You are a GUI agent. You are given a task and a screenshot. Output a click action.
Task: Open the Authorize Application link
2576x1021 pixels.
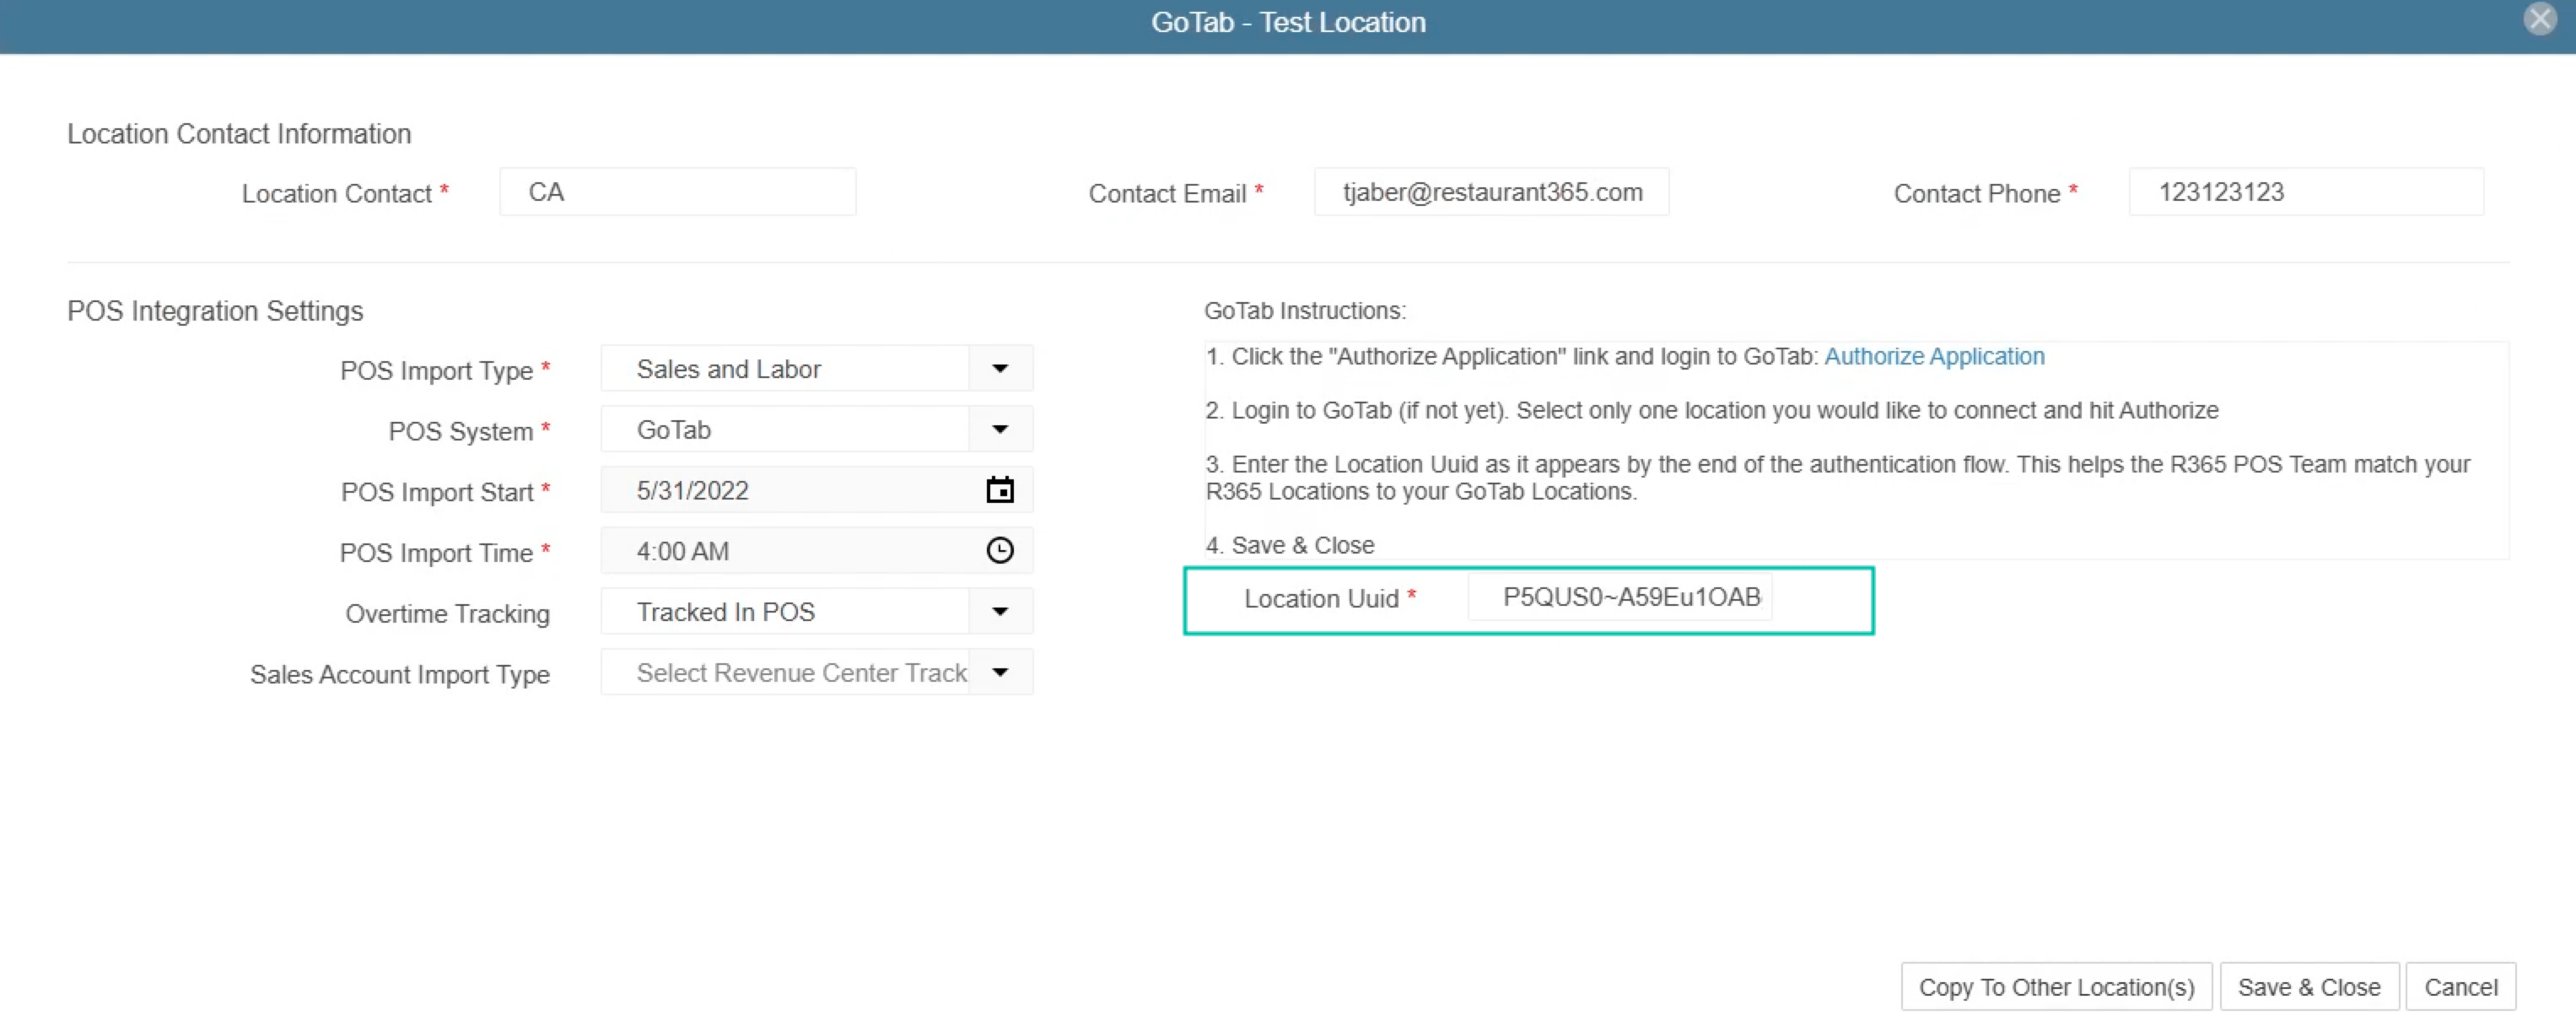pos(1933,357)
